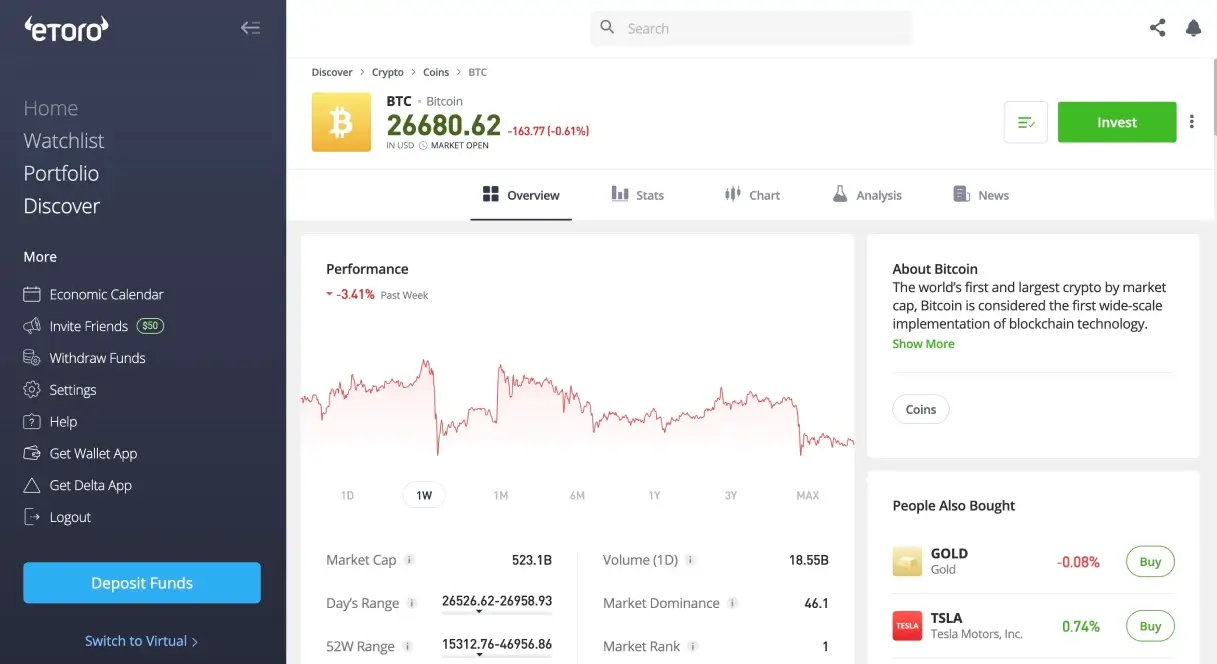Viewport: 1217px width, 664px height.
Task: Click the Coins tag button
Action: pos(921,409)
